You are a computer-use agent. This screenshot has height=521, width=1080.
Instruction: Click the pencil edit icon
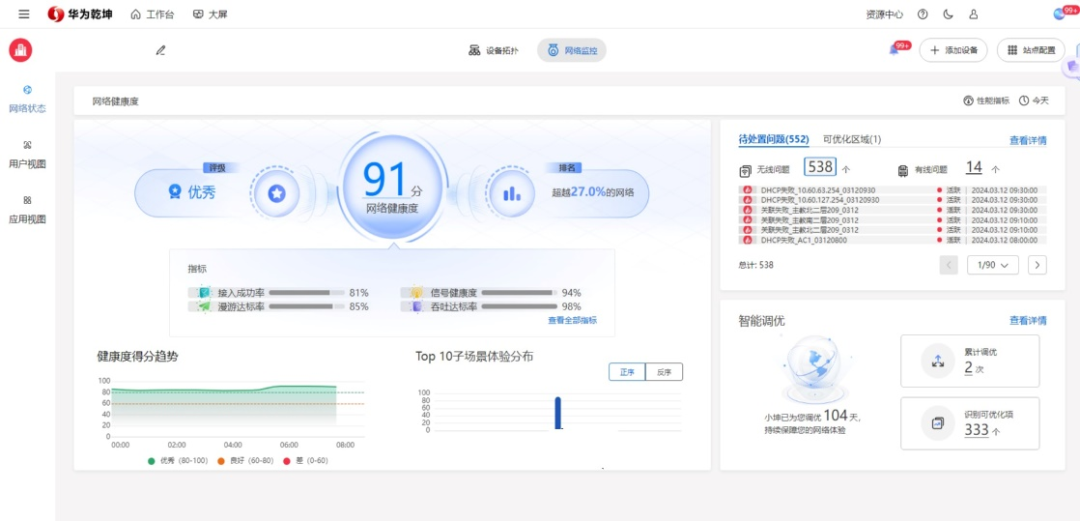(x=160, y=50)
